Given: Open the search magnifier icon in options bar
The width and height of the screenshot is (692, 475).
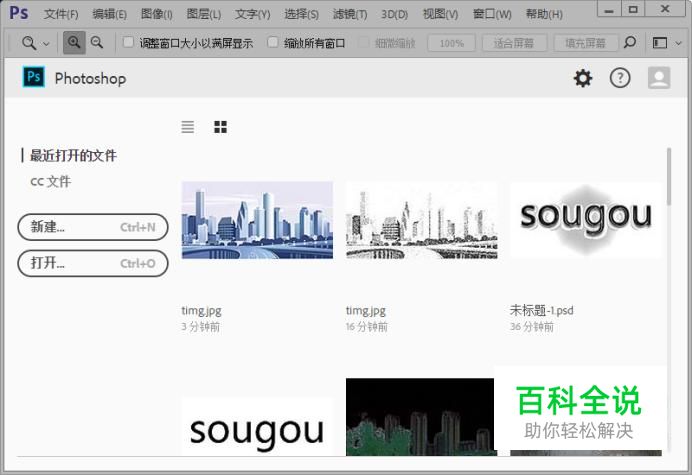Looking at the screenshot, I should pyautogui.click(x=630, y=42).
